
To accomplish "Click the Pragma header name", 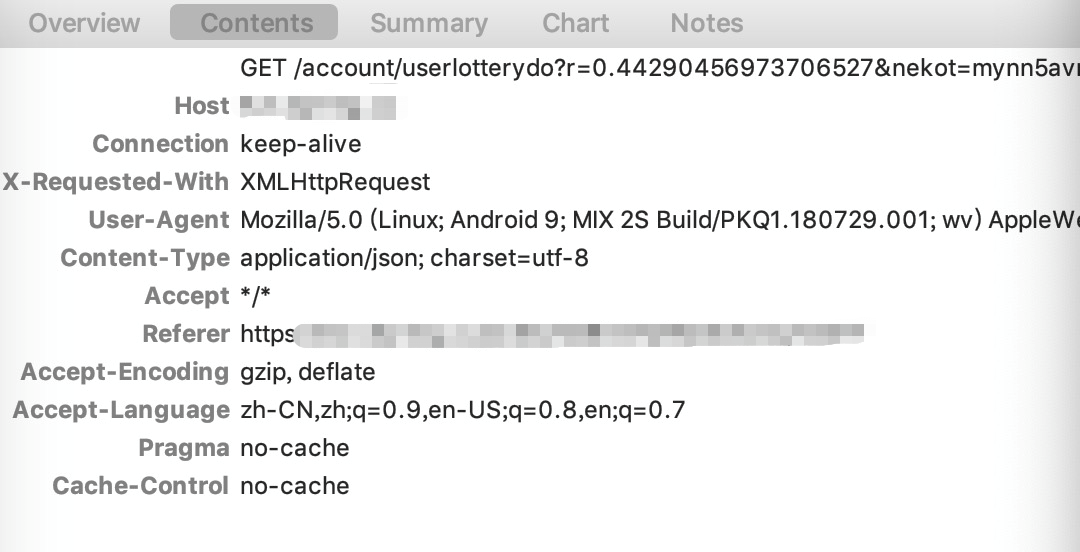I will click(183, 448).
